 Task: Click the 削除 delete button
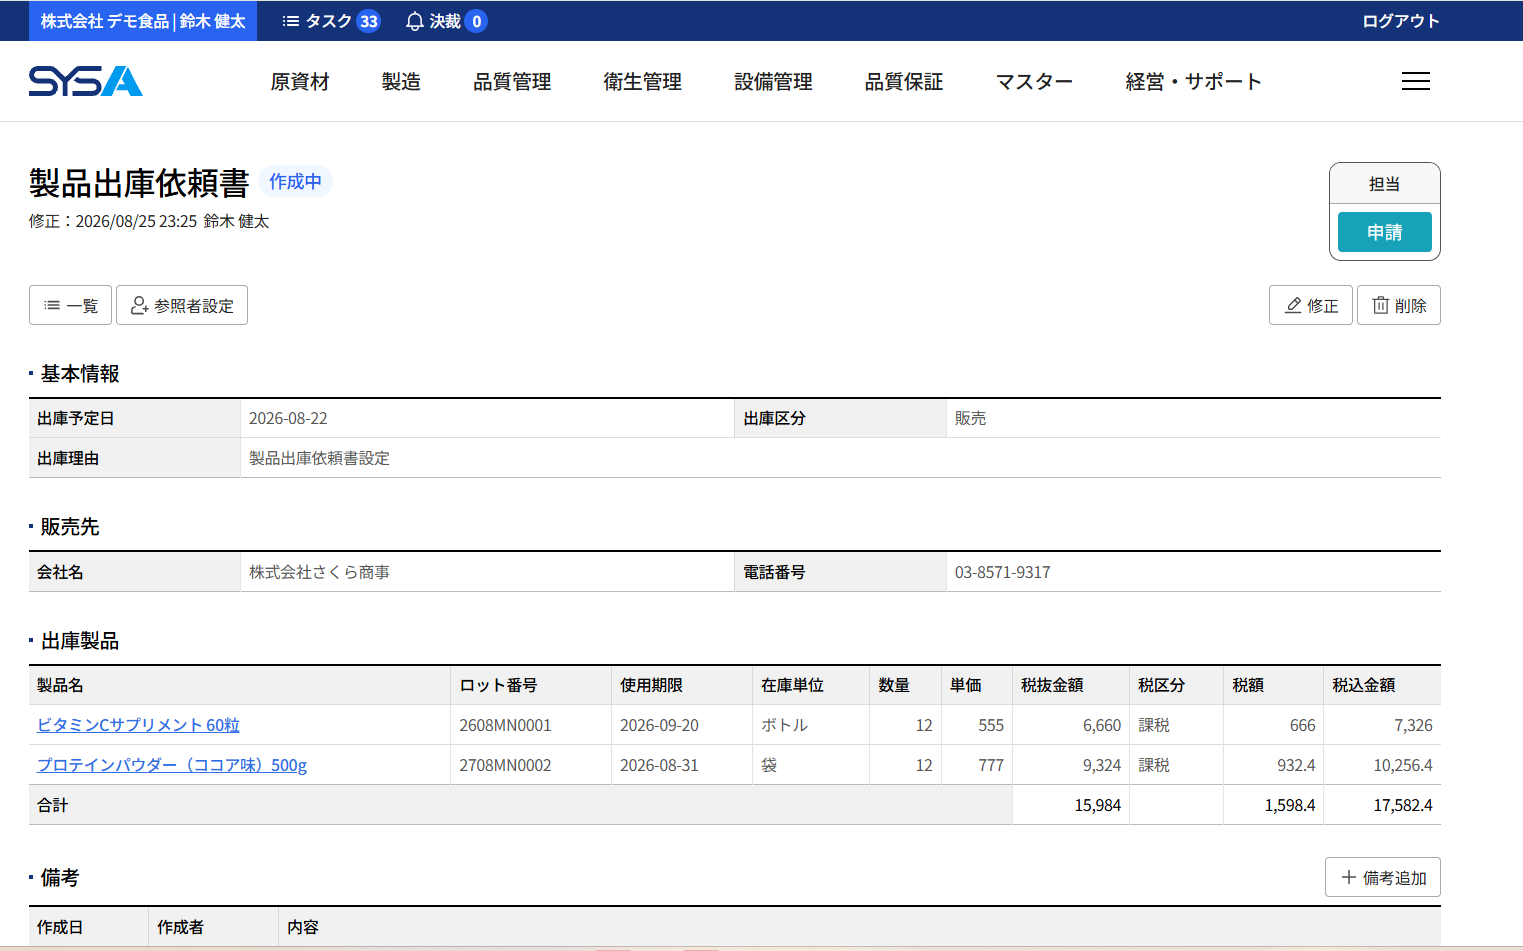1398,305
